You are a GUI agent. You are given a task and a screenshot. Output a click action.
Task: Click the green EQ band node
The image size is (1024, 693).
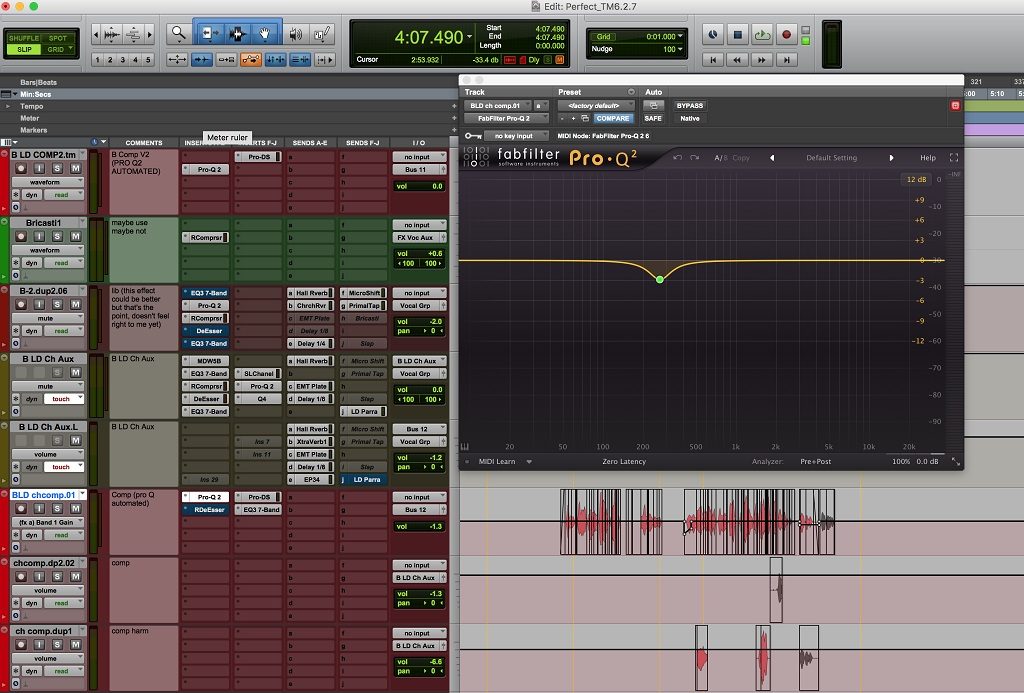(x=660, y=279)
